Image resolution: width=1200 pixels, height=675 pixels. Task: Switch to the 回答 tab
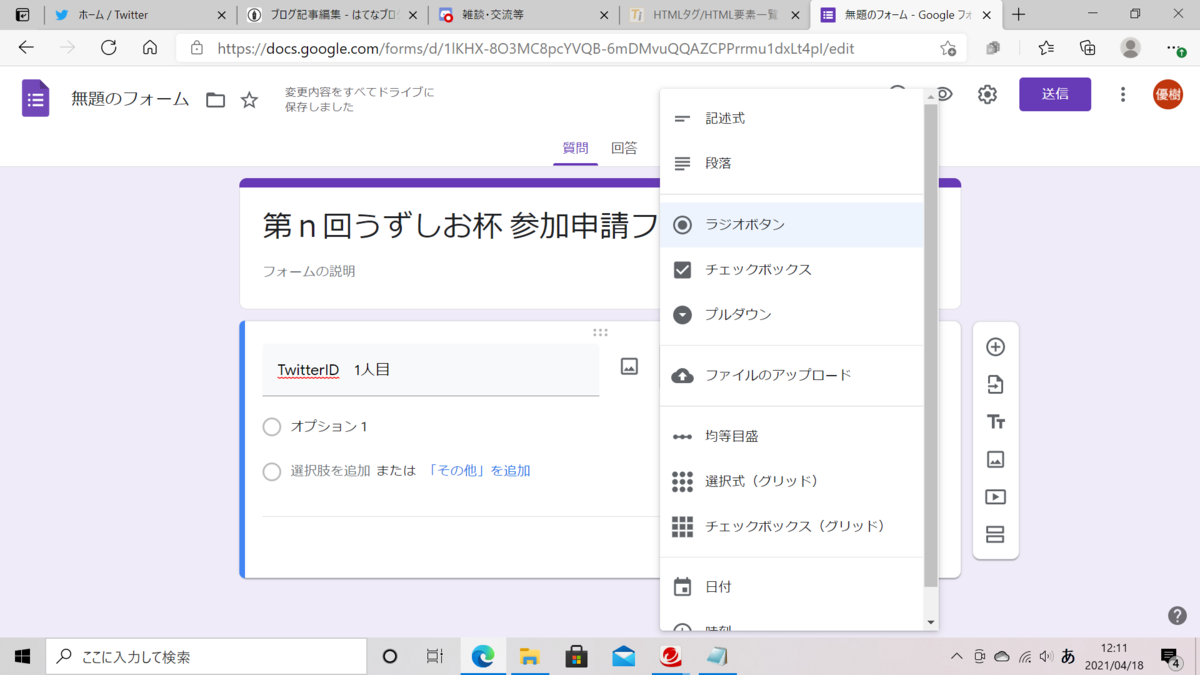[625, 147]
